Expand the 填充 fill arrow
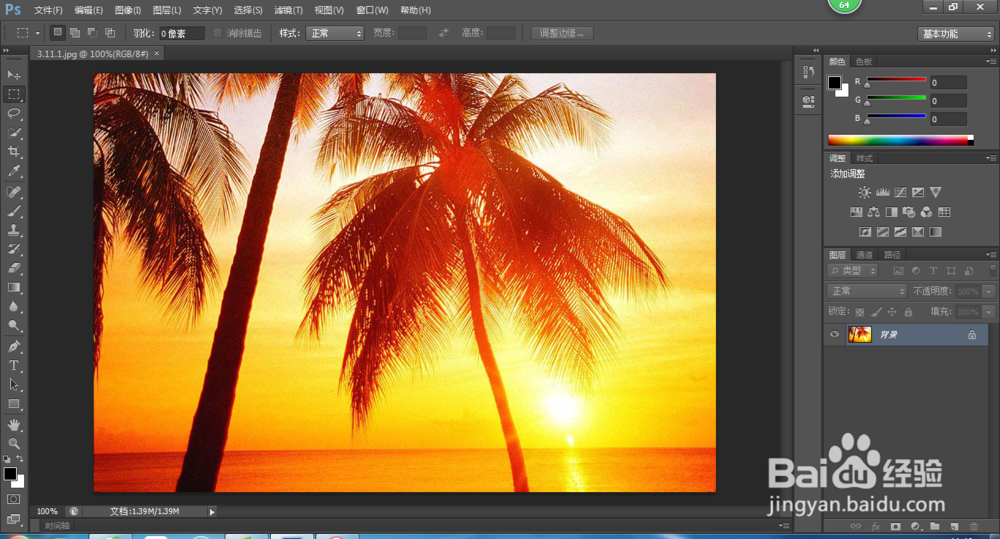This screenshot has width=1000, height=539. coord(989,312)
